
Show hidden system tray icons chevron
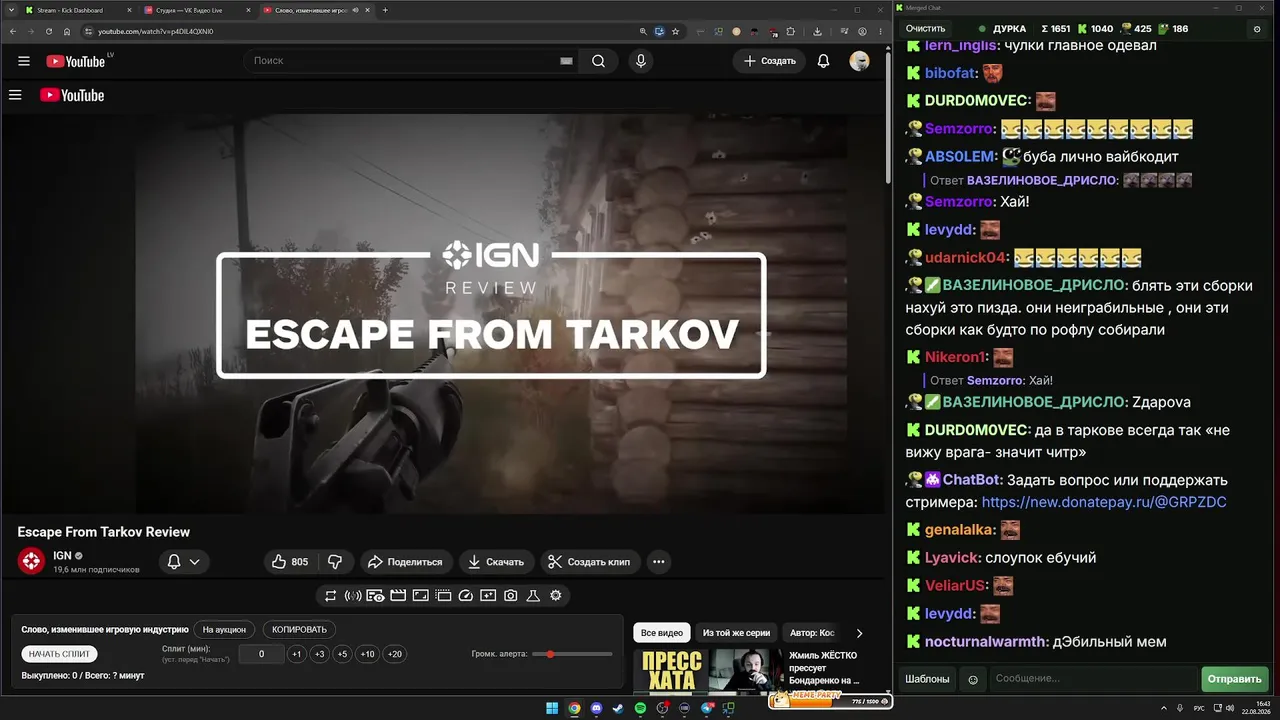(x=1163, y=709)
